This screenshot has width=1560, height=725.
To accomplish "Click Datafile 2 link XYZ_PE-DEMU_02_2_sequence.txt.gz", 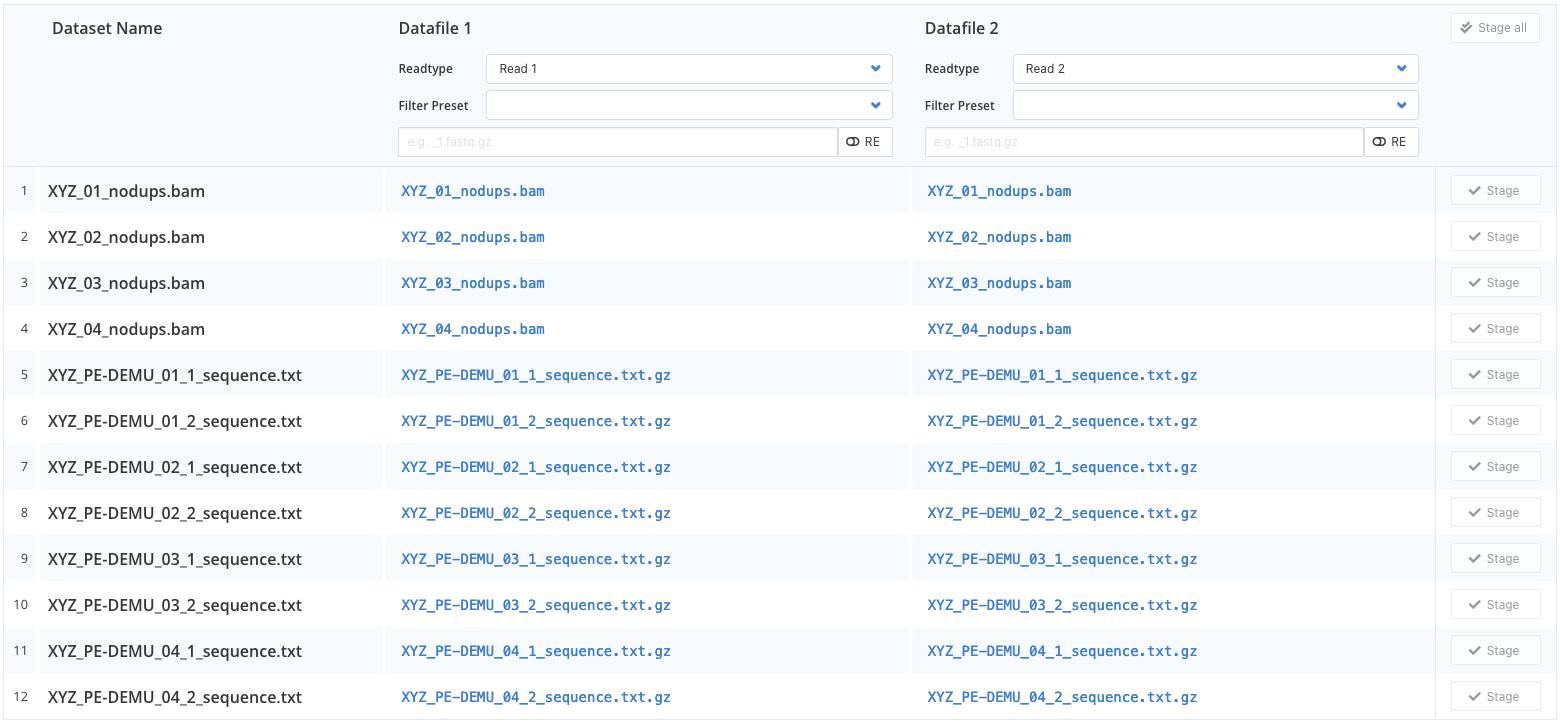I will (x=1062, y=513).
